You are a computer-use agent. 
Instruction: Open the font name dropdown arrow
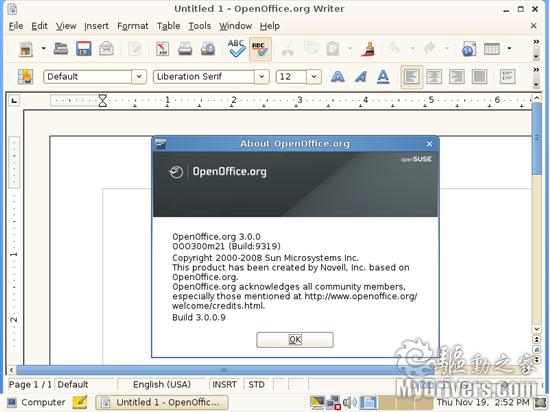261,76
